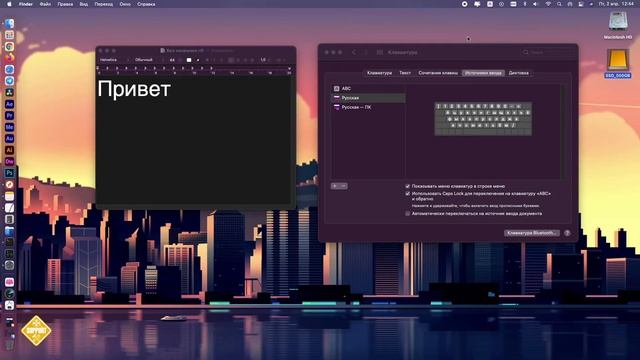Open the Клавиатура Bluetooth settings button
This screenshot has width=640, height=360.
click(531, 233)
